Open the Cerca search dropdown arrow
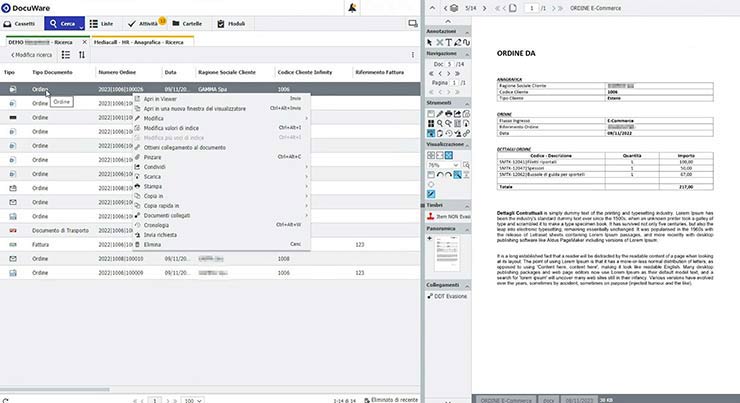Screen dimensions: 740x403 (x=80, y=22)
